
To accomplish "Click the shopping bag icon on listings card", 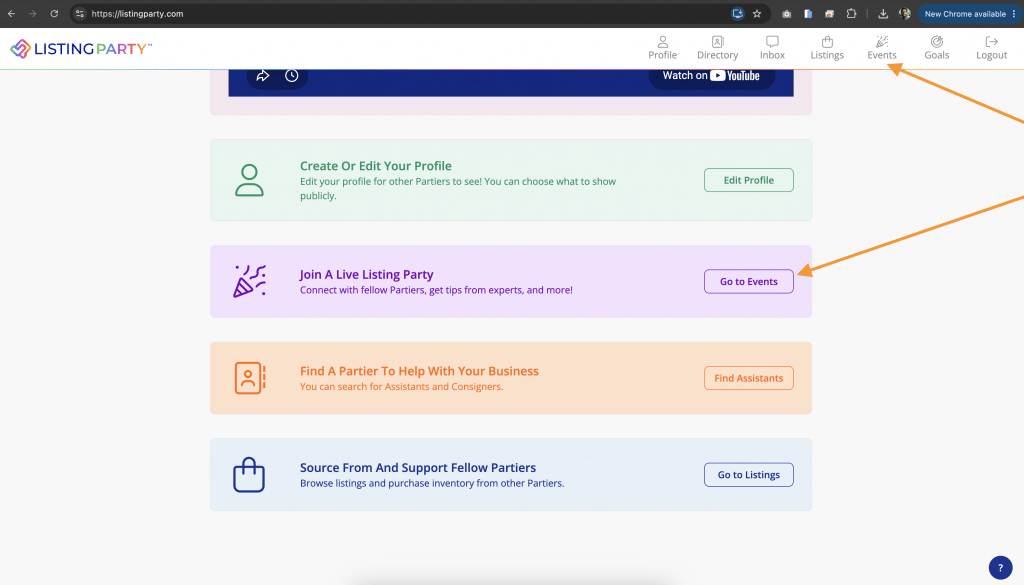I will click(249, 475).
